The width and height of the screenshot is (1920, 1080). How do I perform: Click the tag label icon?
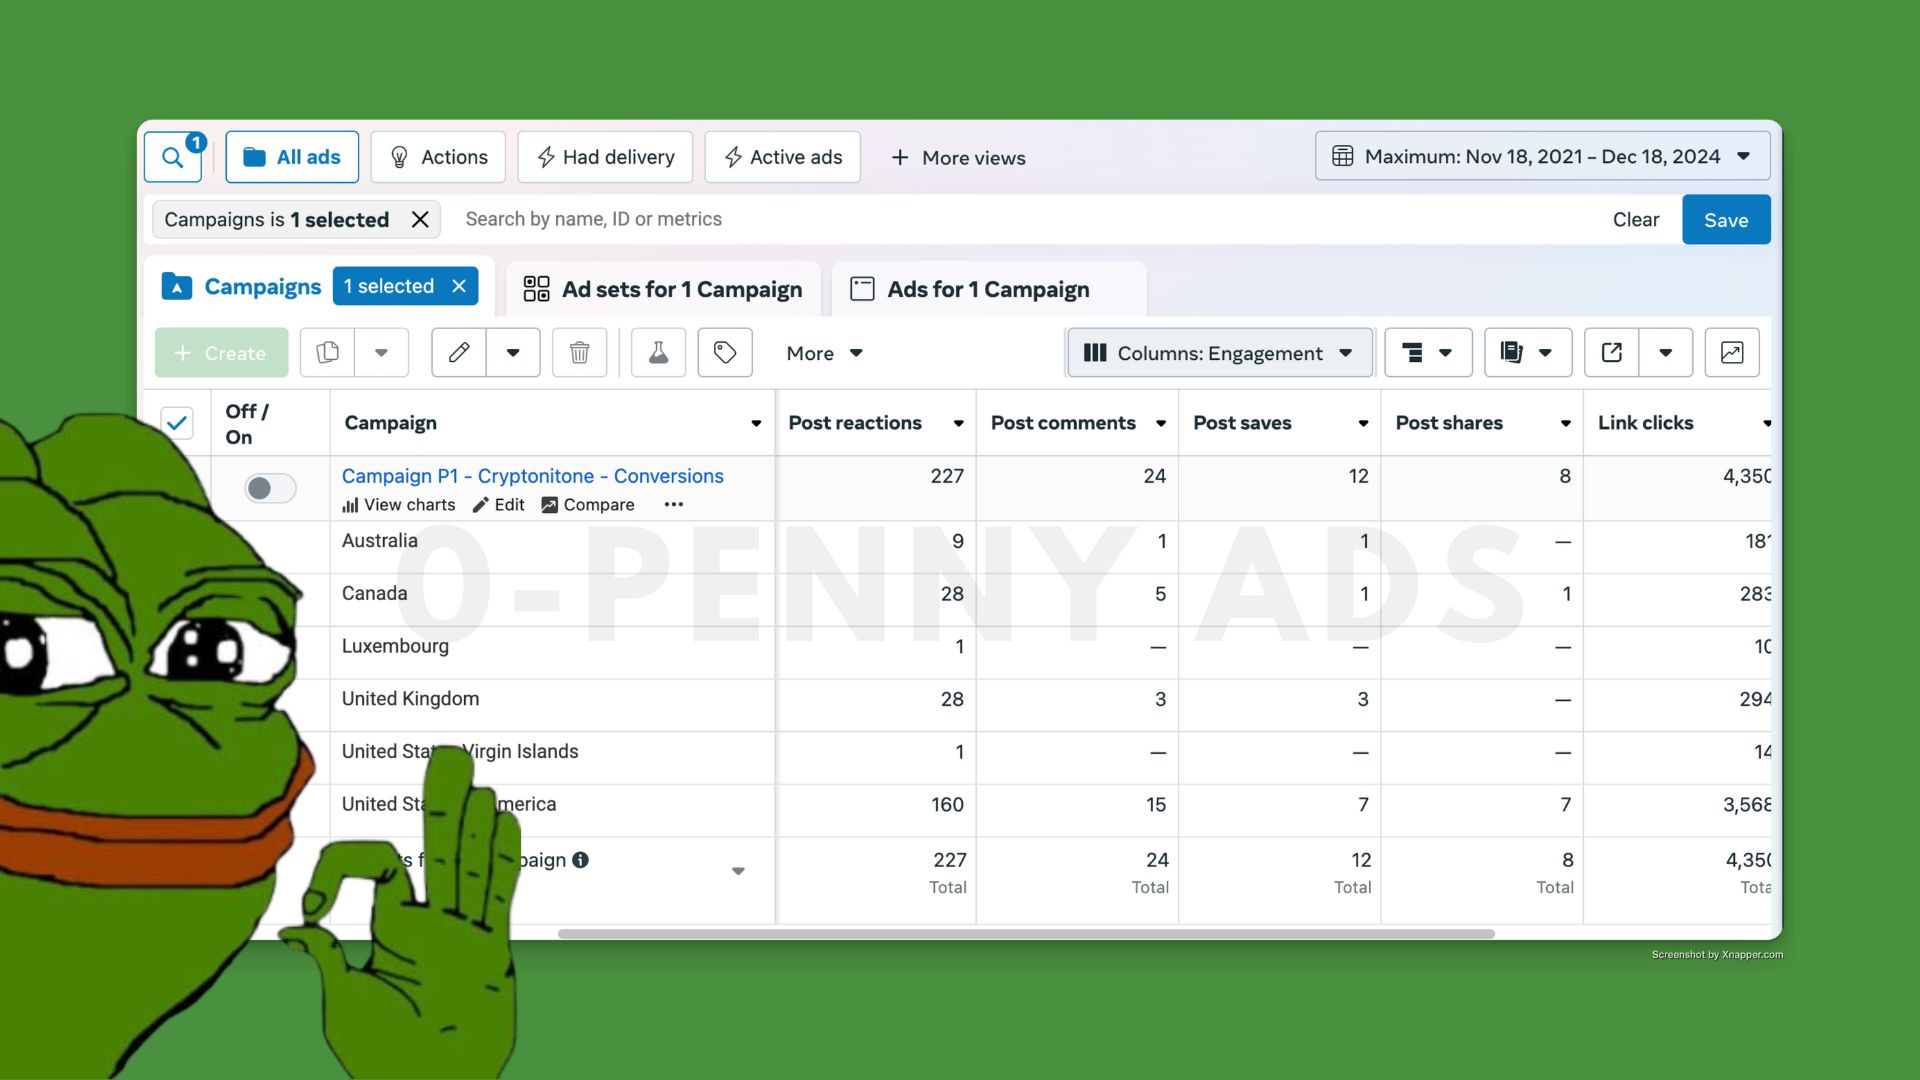coord(725,352)
